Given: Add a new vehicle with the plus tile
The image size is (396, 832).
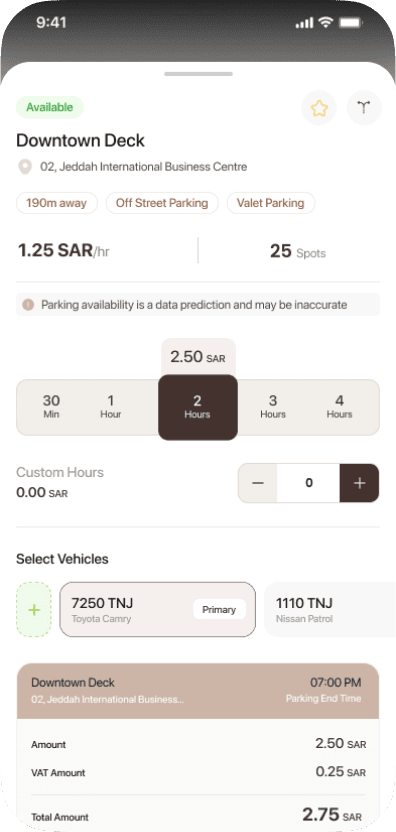Looking at the screenshot, I should point(34,610).
